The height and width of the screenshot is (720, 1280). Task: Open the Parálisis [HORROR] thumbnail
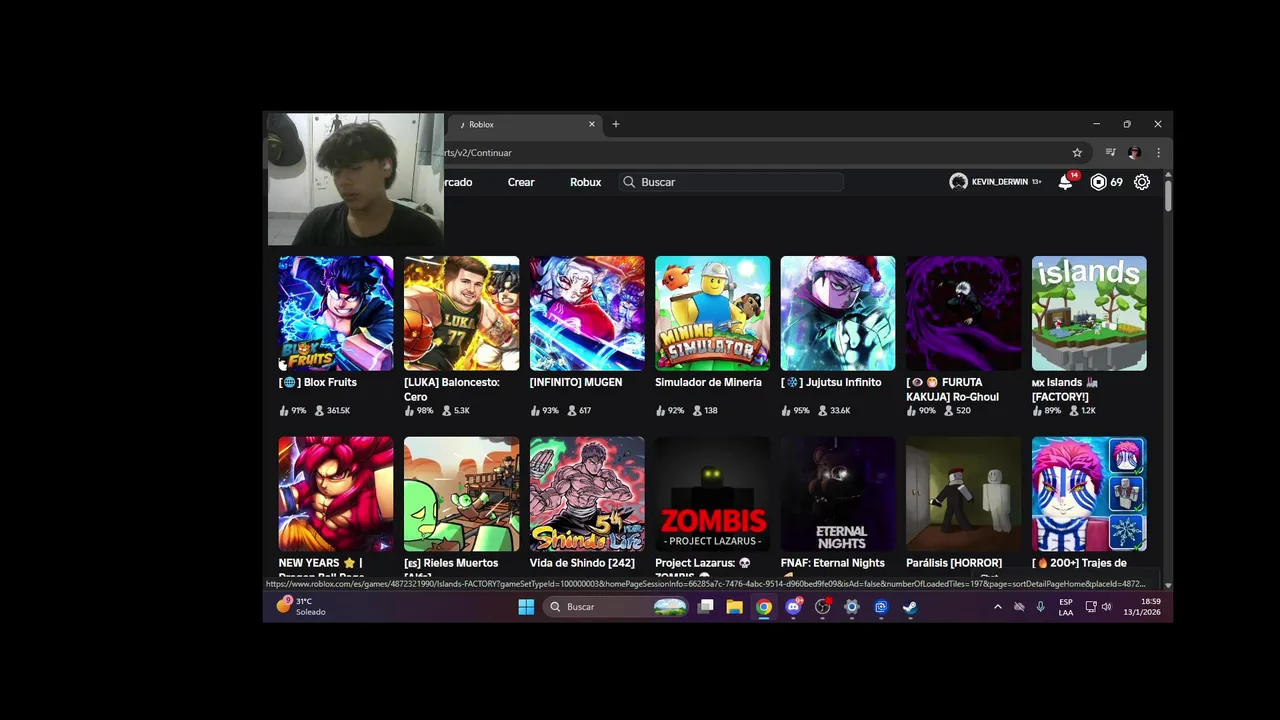tap(963, 494)
